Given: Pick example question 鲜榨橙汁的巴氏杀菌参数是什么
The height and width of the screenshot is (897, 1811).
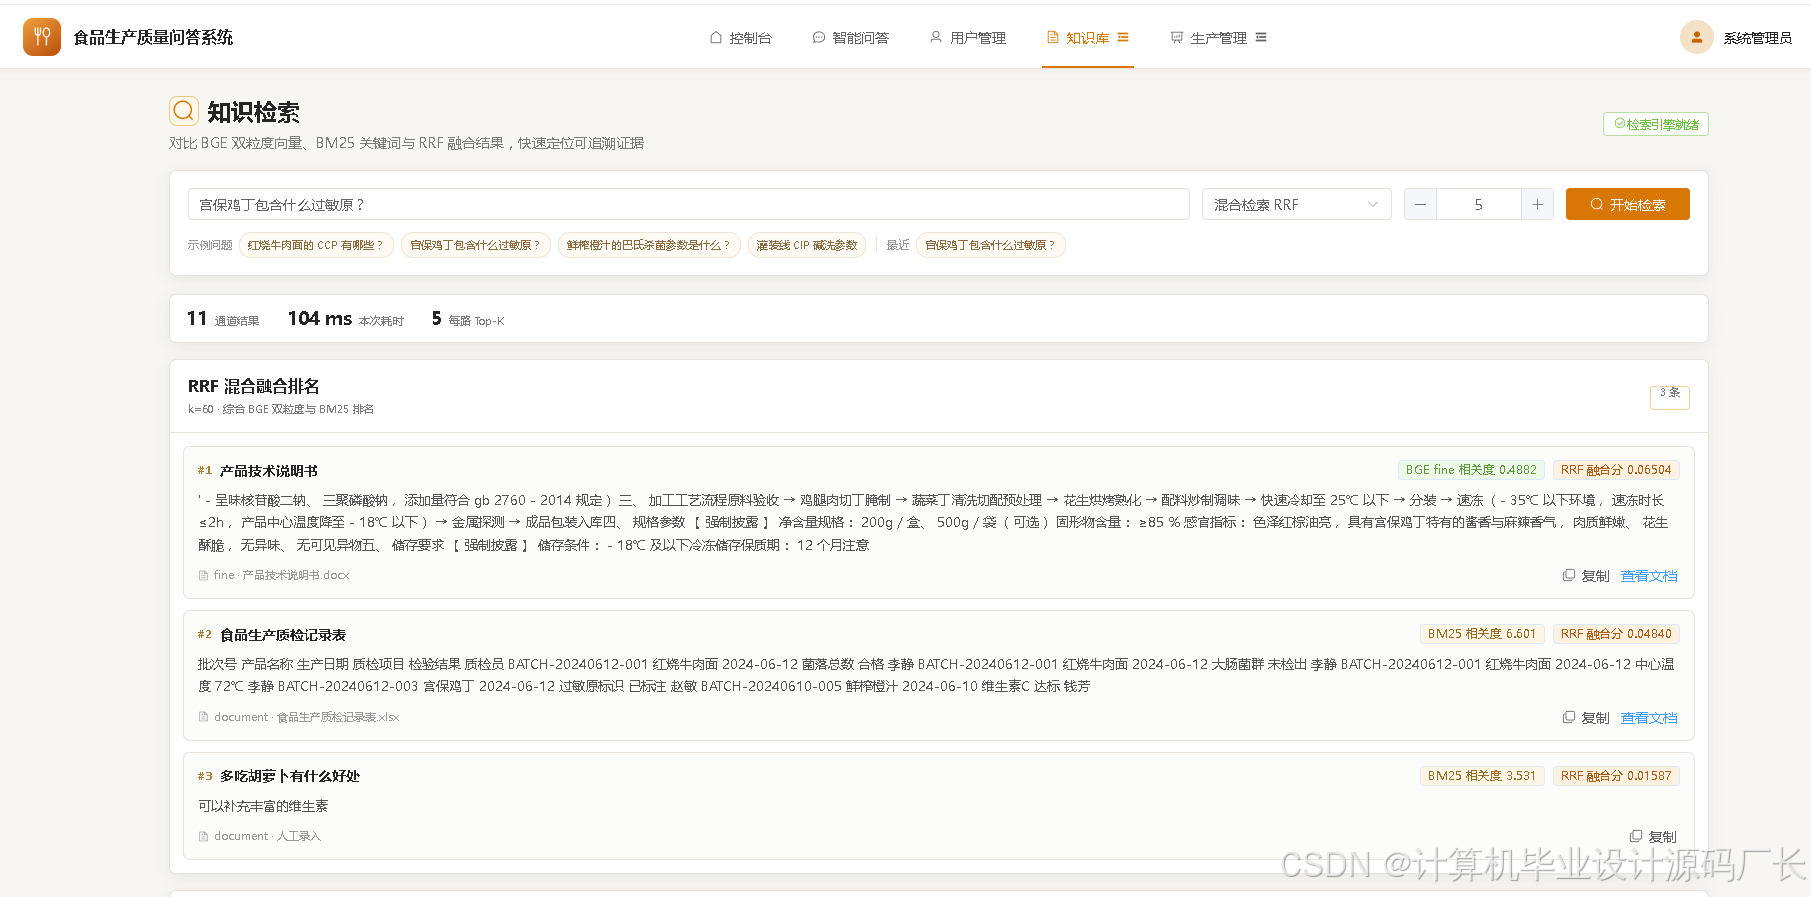Looking at the screenshot, I should (649, 245).
